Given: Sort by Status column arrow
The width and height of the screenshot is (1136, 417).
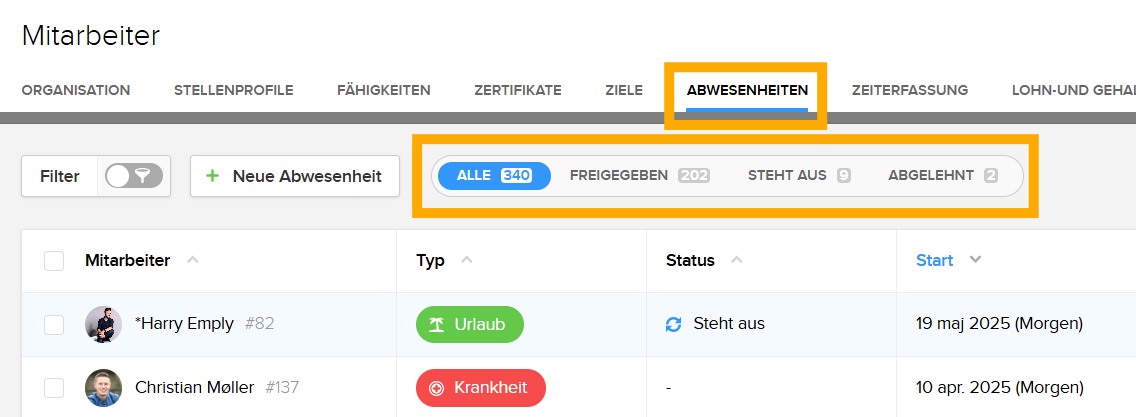Looking at the screenshot, I should [736, 261].
